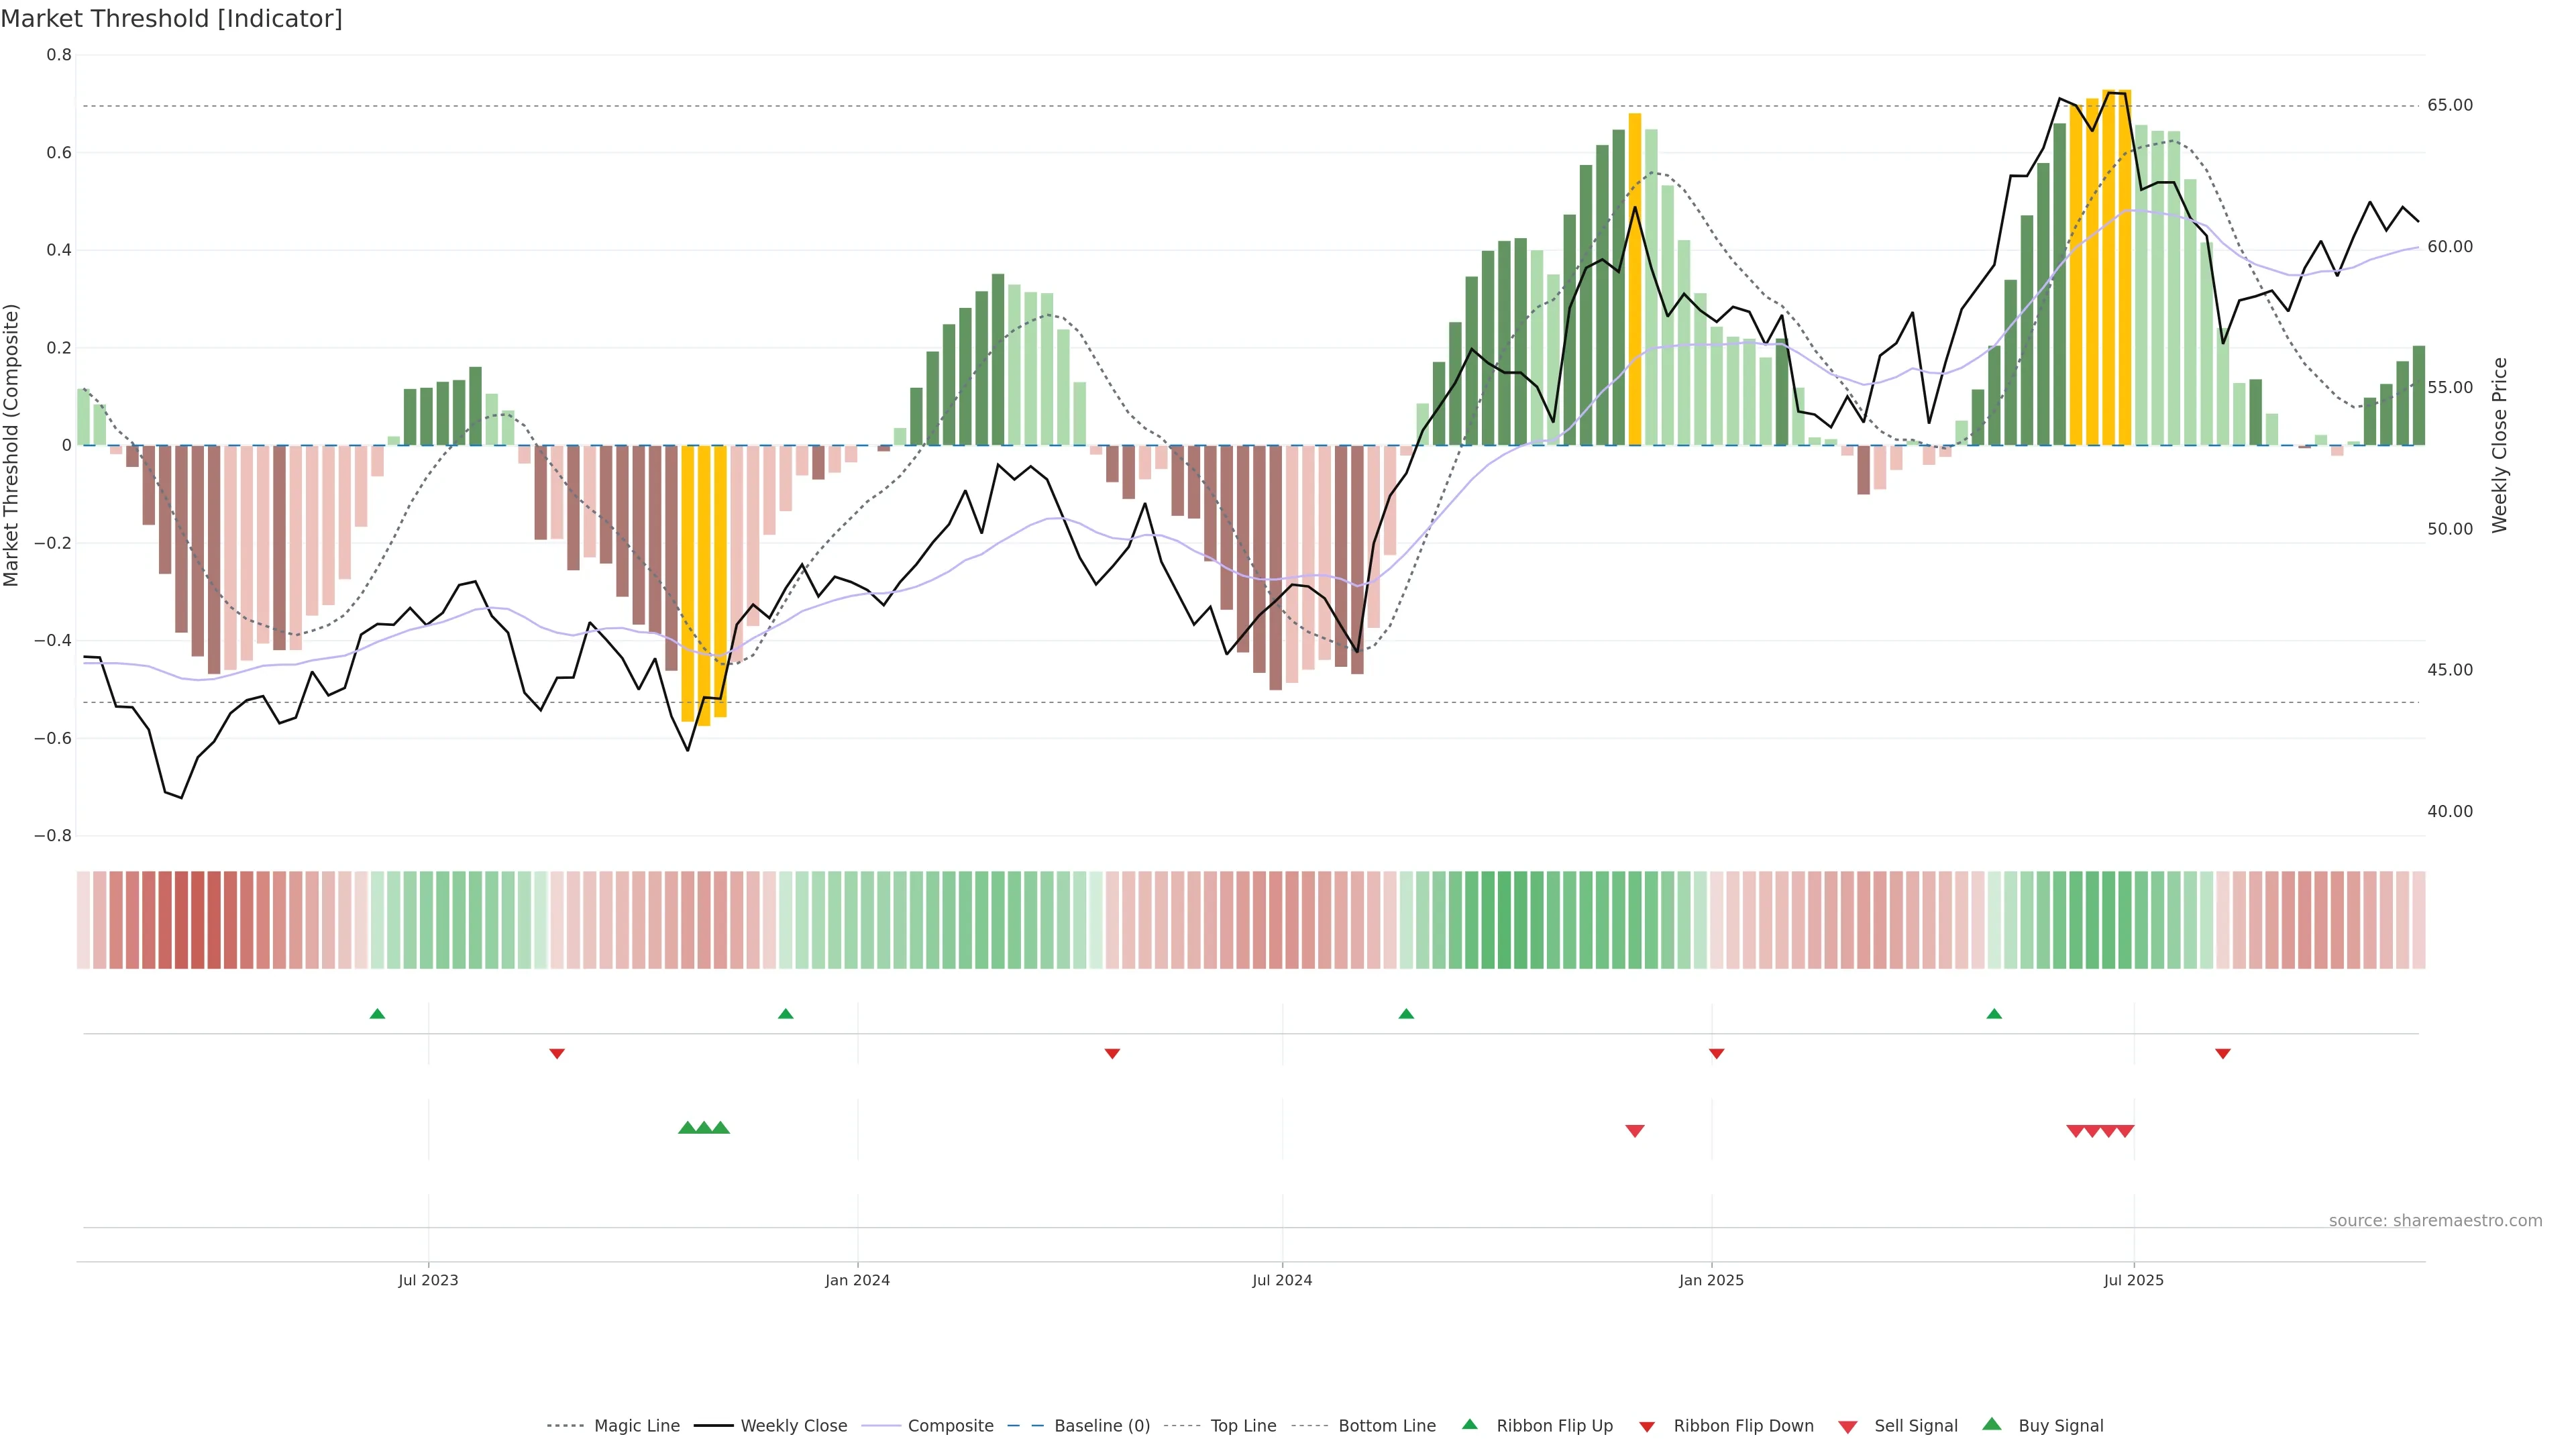Image resolution: width=2576 pixels, height=1449 pixels.
Task: Hide the Composite line via legend
Action: coord(950,1426)
